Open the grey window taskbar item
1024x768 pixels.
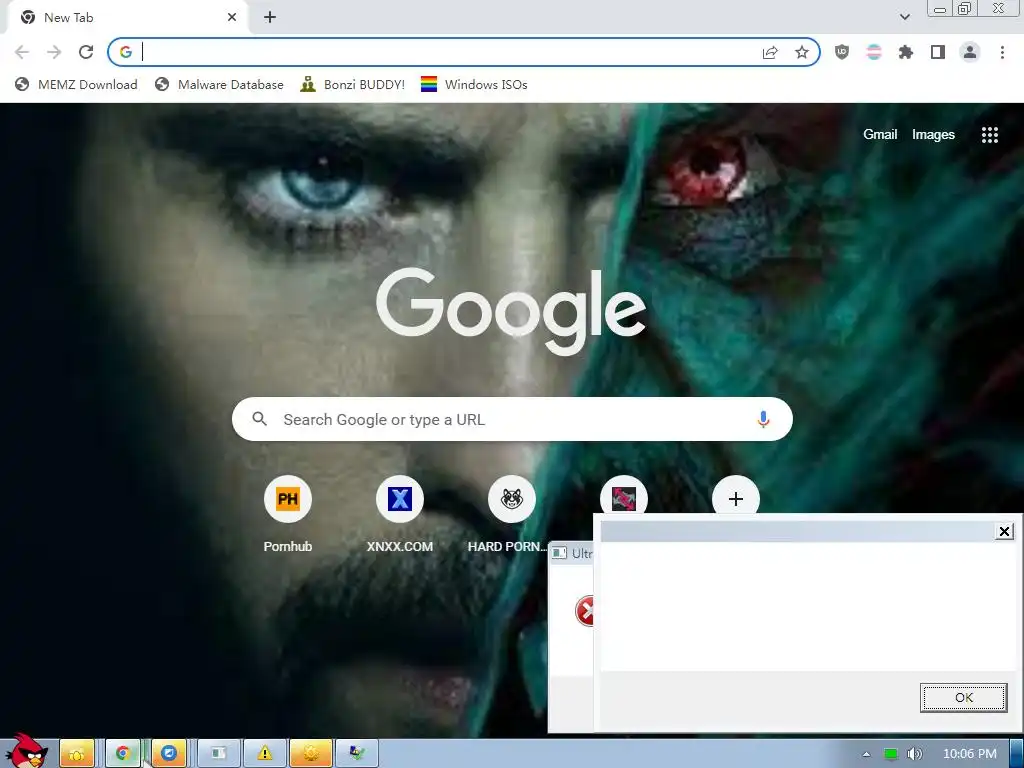click(x=219, y=754)
